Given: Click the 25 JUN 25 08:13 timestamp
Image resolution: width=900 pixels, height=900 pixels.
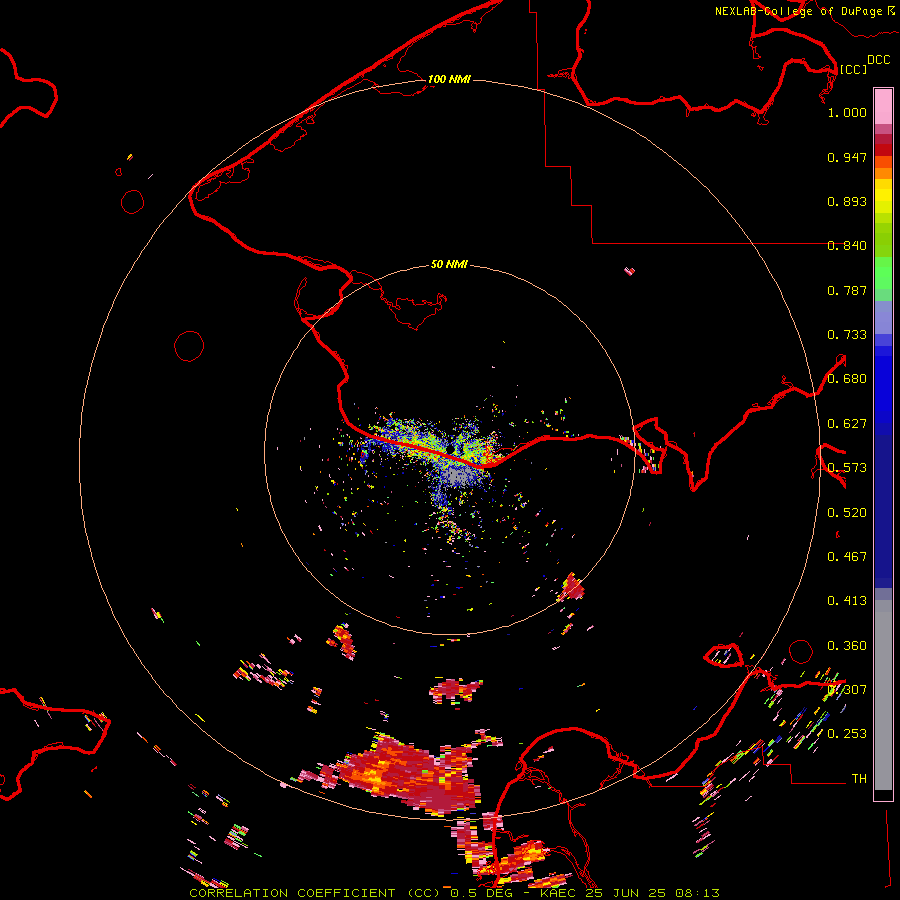Looking at the screenshot, I should (653, 893).
